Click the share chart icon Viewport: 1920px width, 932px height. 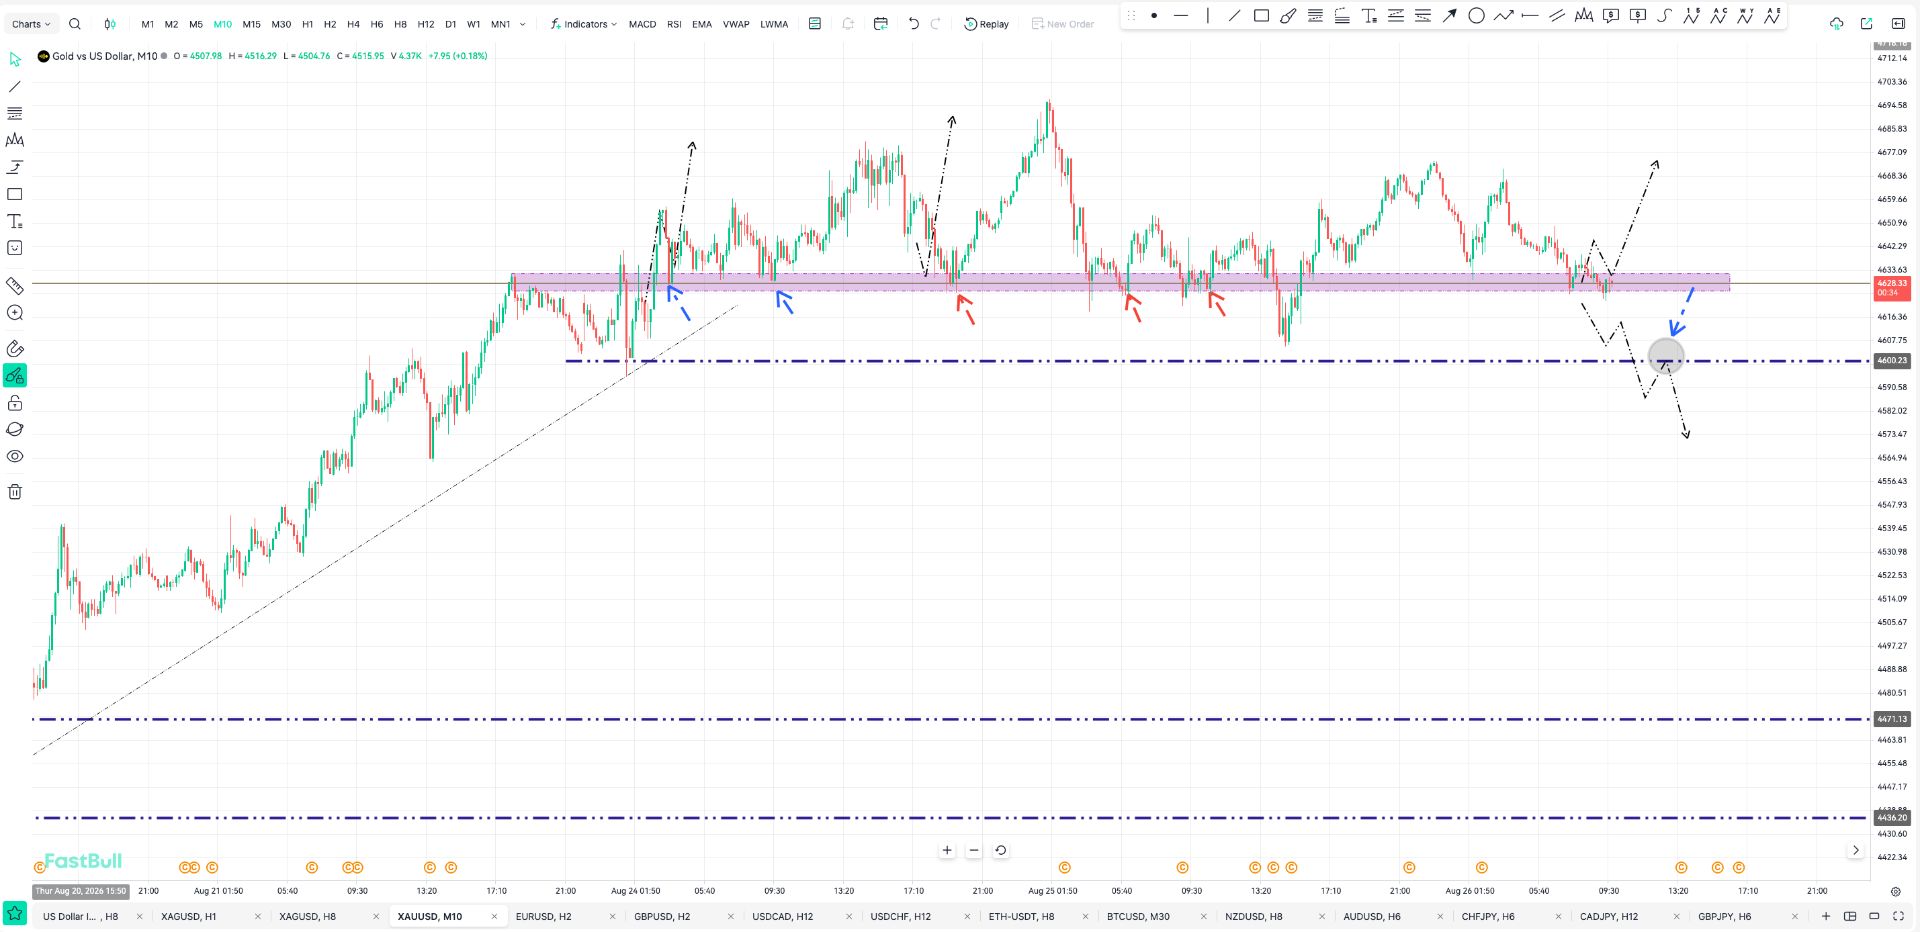pos(1866,23)
